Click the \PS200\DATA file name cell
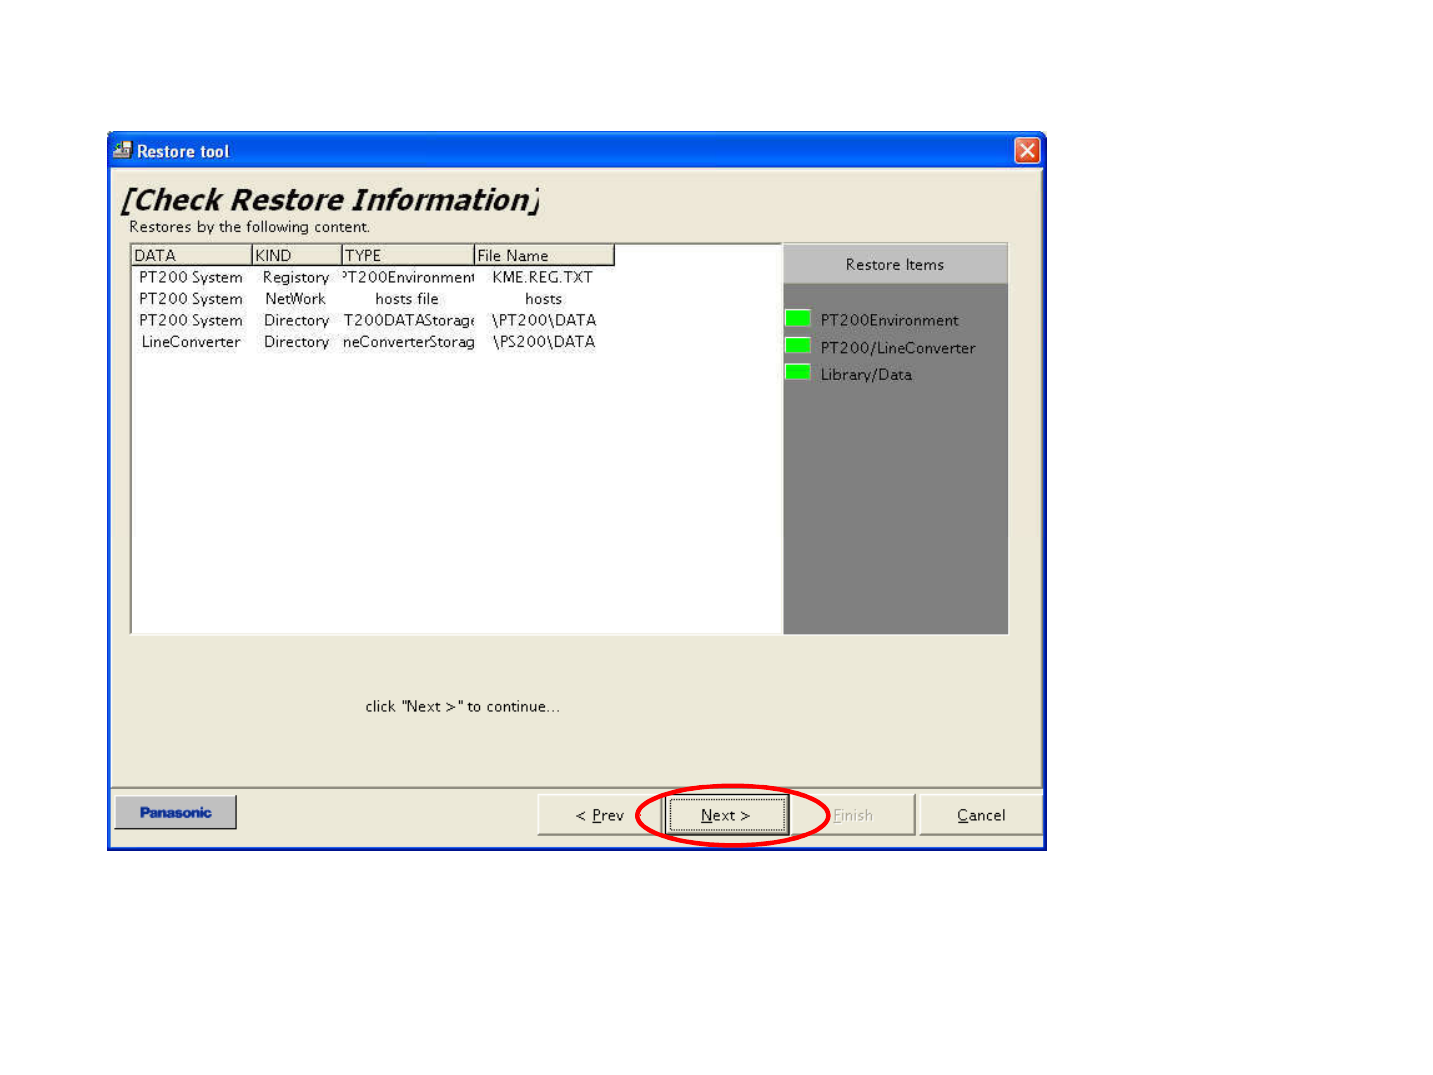Viewport: 1433px width, 1075px height. [x=544, y=342]
